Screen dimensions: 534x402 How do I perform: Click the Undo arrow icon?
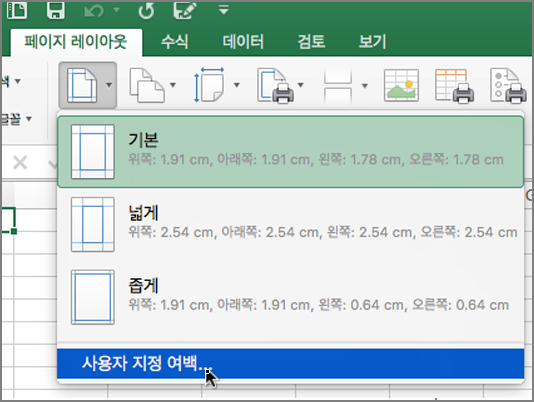(94, 11)
